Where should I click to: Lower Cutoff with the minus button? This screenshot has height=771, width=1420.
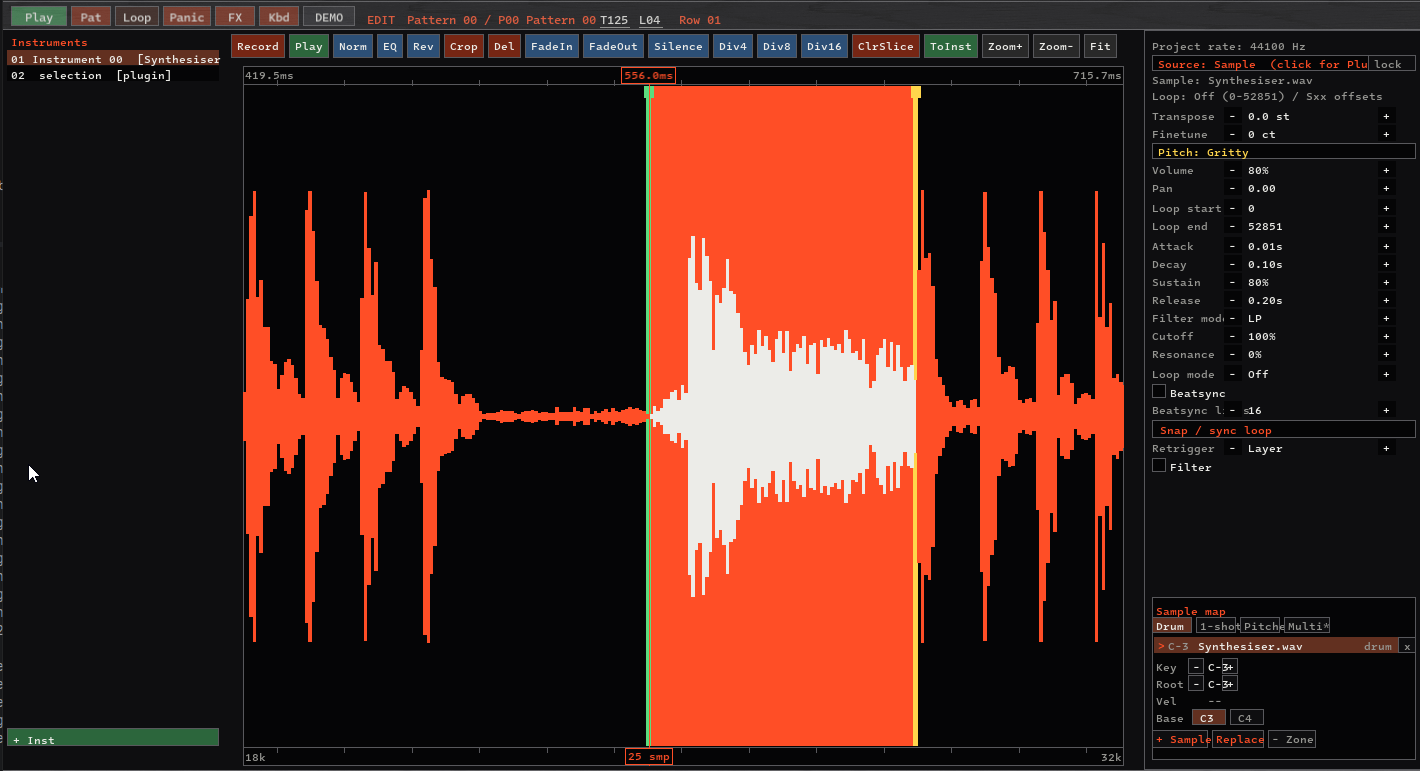coord(1232,337)
